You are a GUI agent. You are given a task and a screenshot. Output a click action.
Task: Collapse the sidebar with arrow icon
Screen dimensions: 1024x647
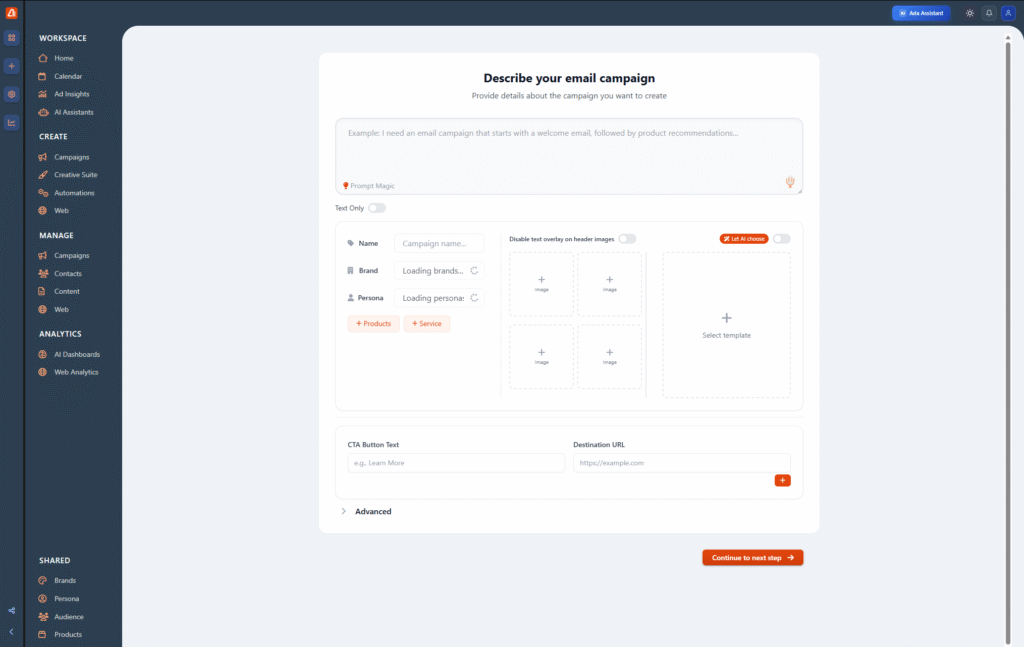pos(11,632)
